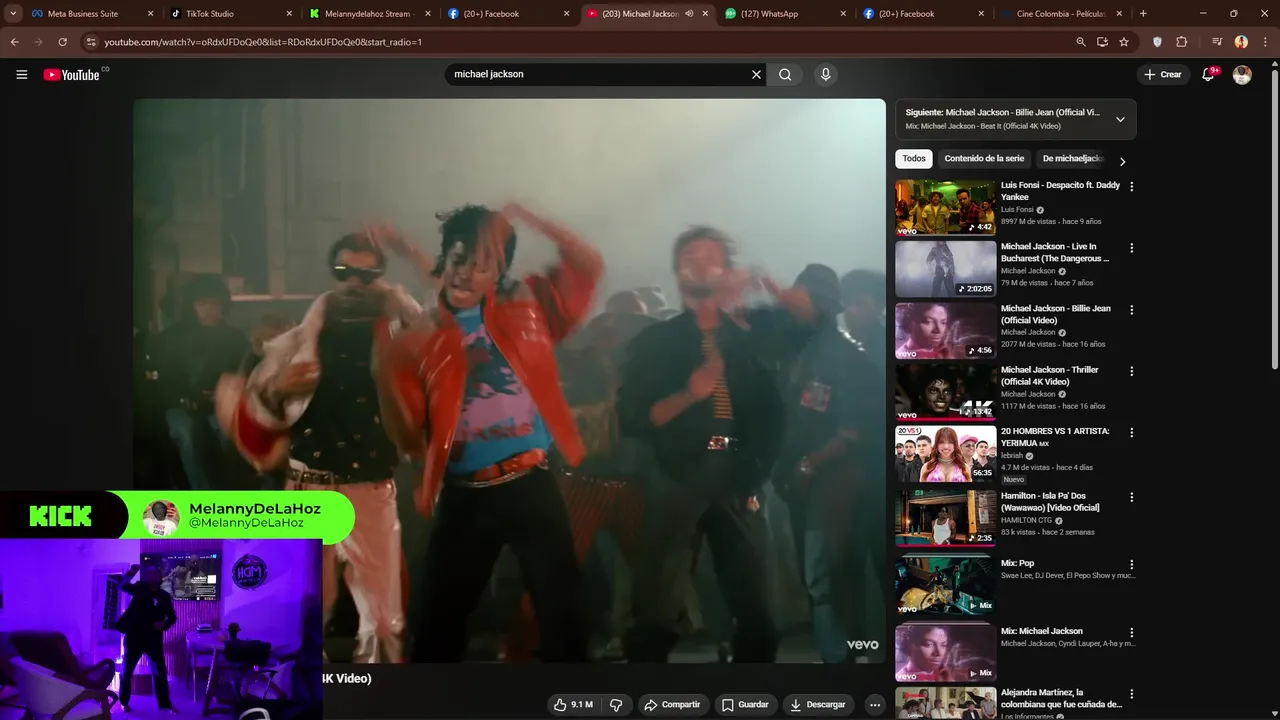Bookmark this page with star icon
Image resolution: width=1280 pixels, height=720 pixels.
point(1124,42)
